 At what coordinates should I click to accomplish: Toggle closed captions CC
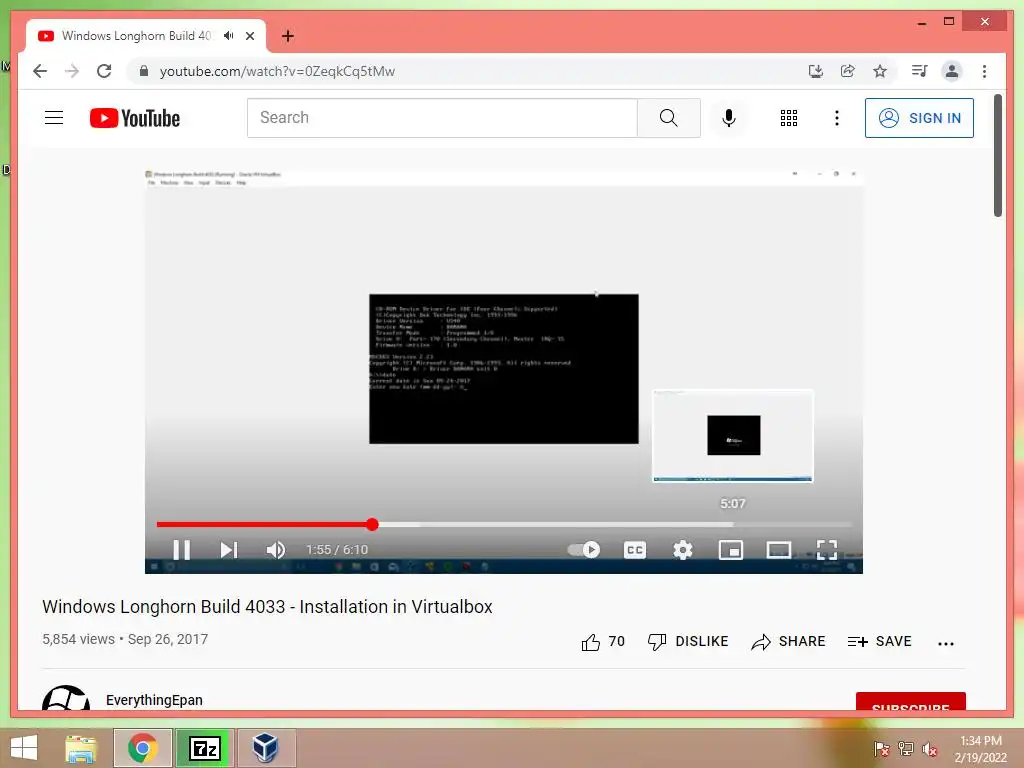click(635, 550)
